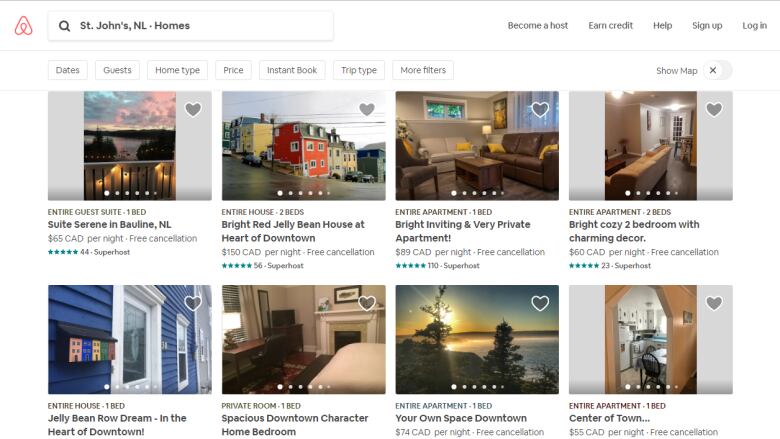Click ENTIRE GUEST SUITE · 1 BED label

point(97,212)
